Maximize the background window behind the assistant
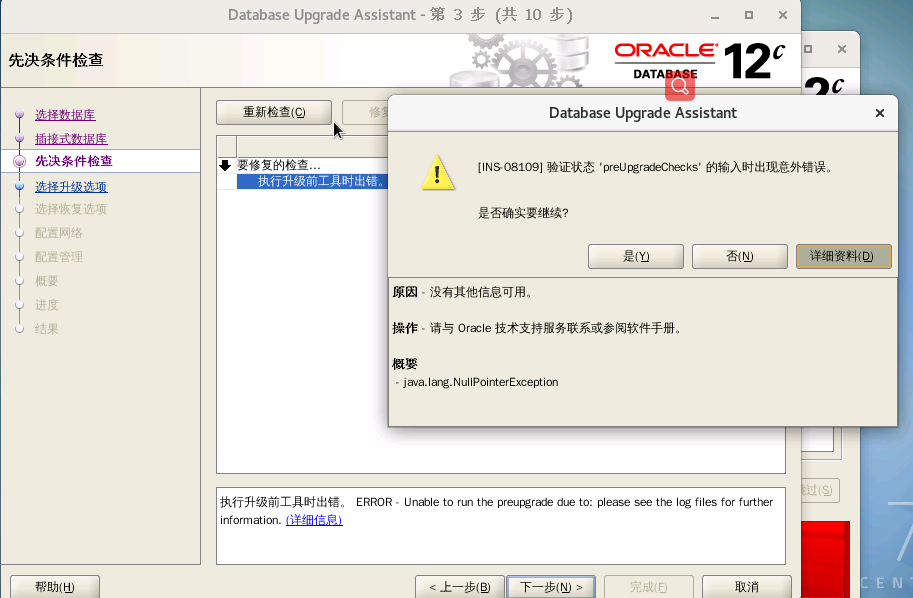 click(808, 49)
